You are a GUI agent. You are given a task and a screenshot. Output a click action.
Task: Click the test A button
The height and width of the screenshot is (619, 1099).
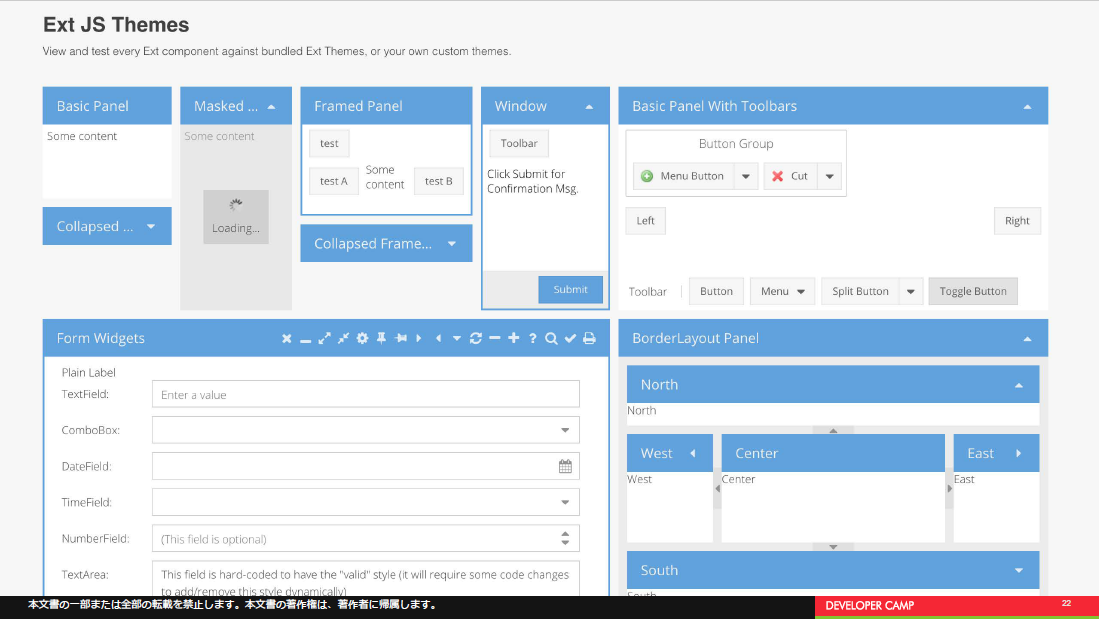coord(334,181)
